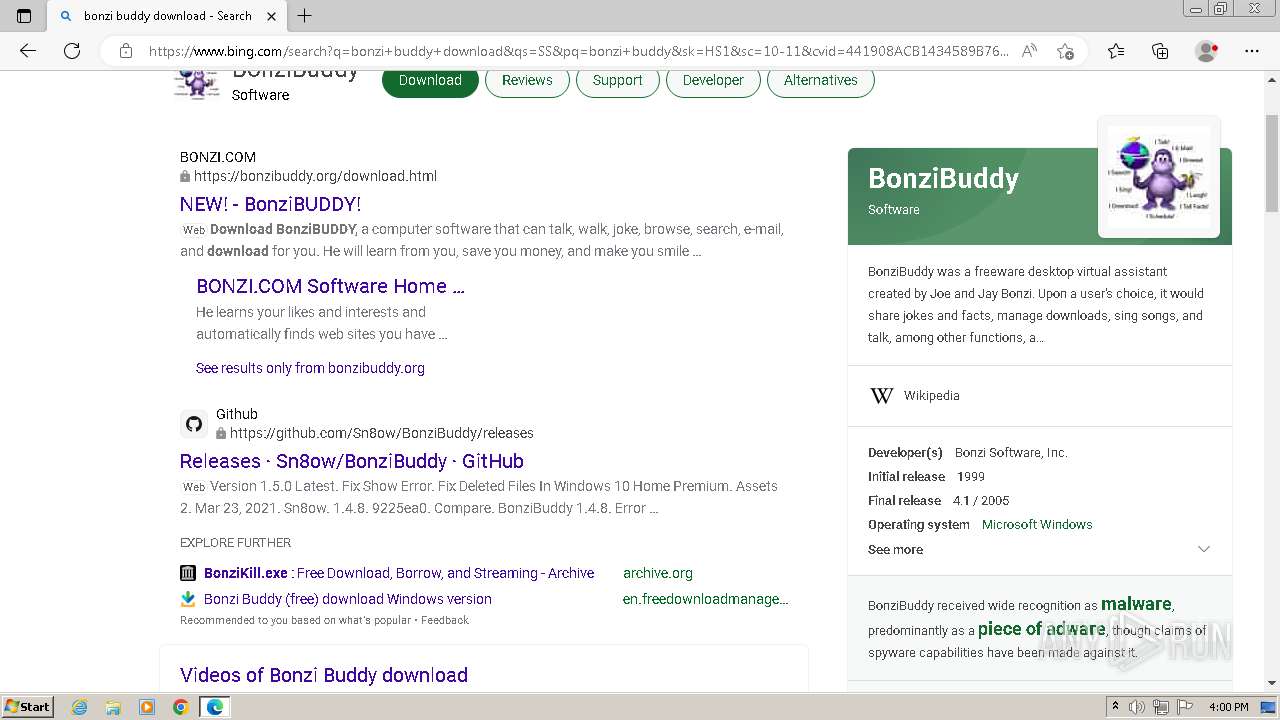Click the network tray icon
The height and width of the screenshot is (720, 1280).
click(x=1160, y=707)
